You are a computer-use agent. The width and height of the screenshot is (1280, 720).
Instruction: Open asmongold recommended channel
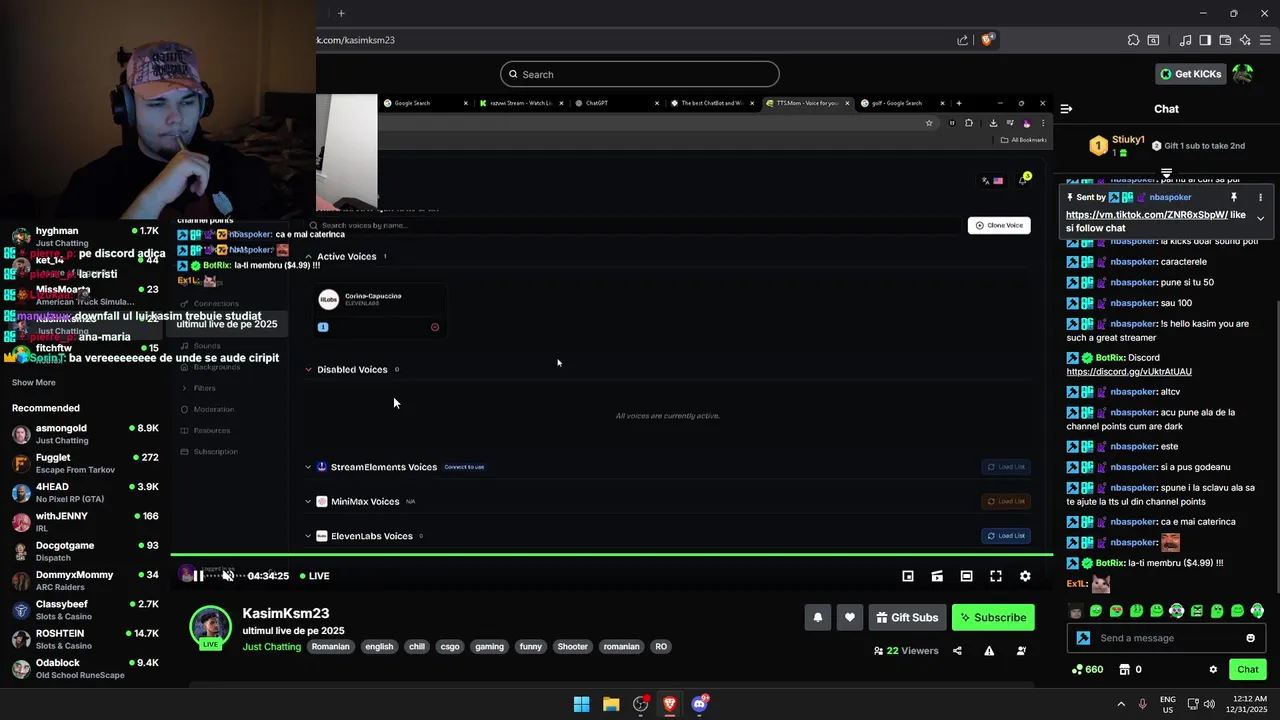tap(85, 434)
